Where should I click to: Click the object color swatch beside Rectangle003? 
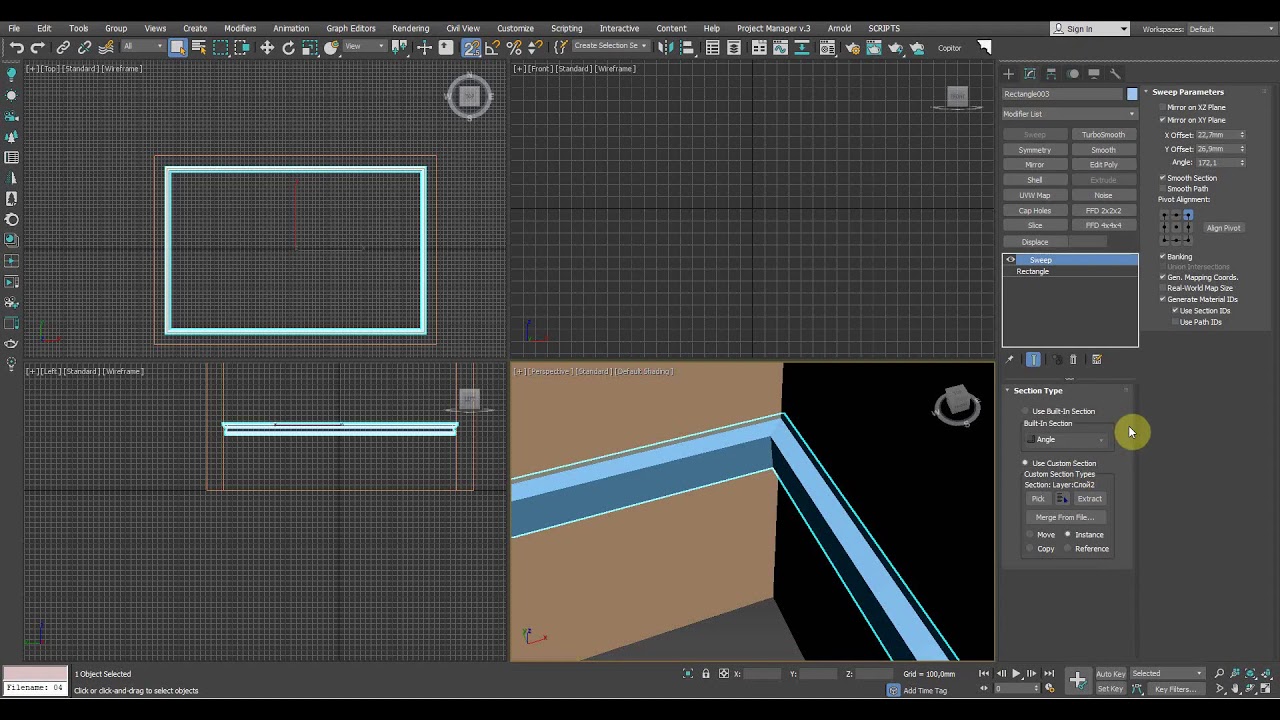(x=1132, y=94)
